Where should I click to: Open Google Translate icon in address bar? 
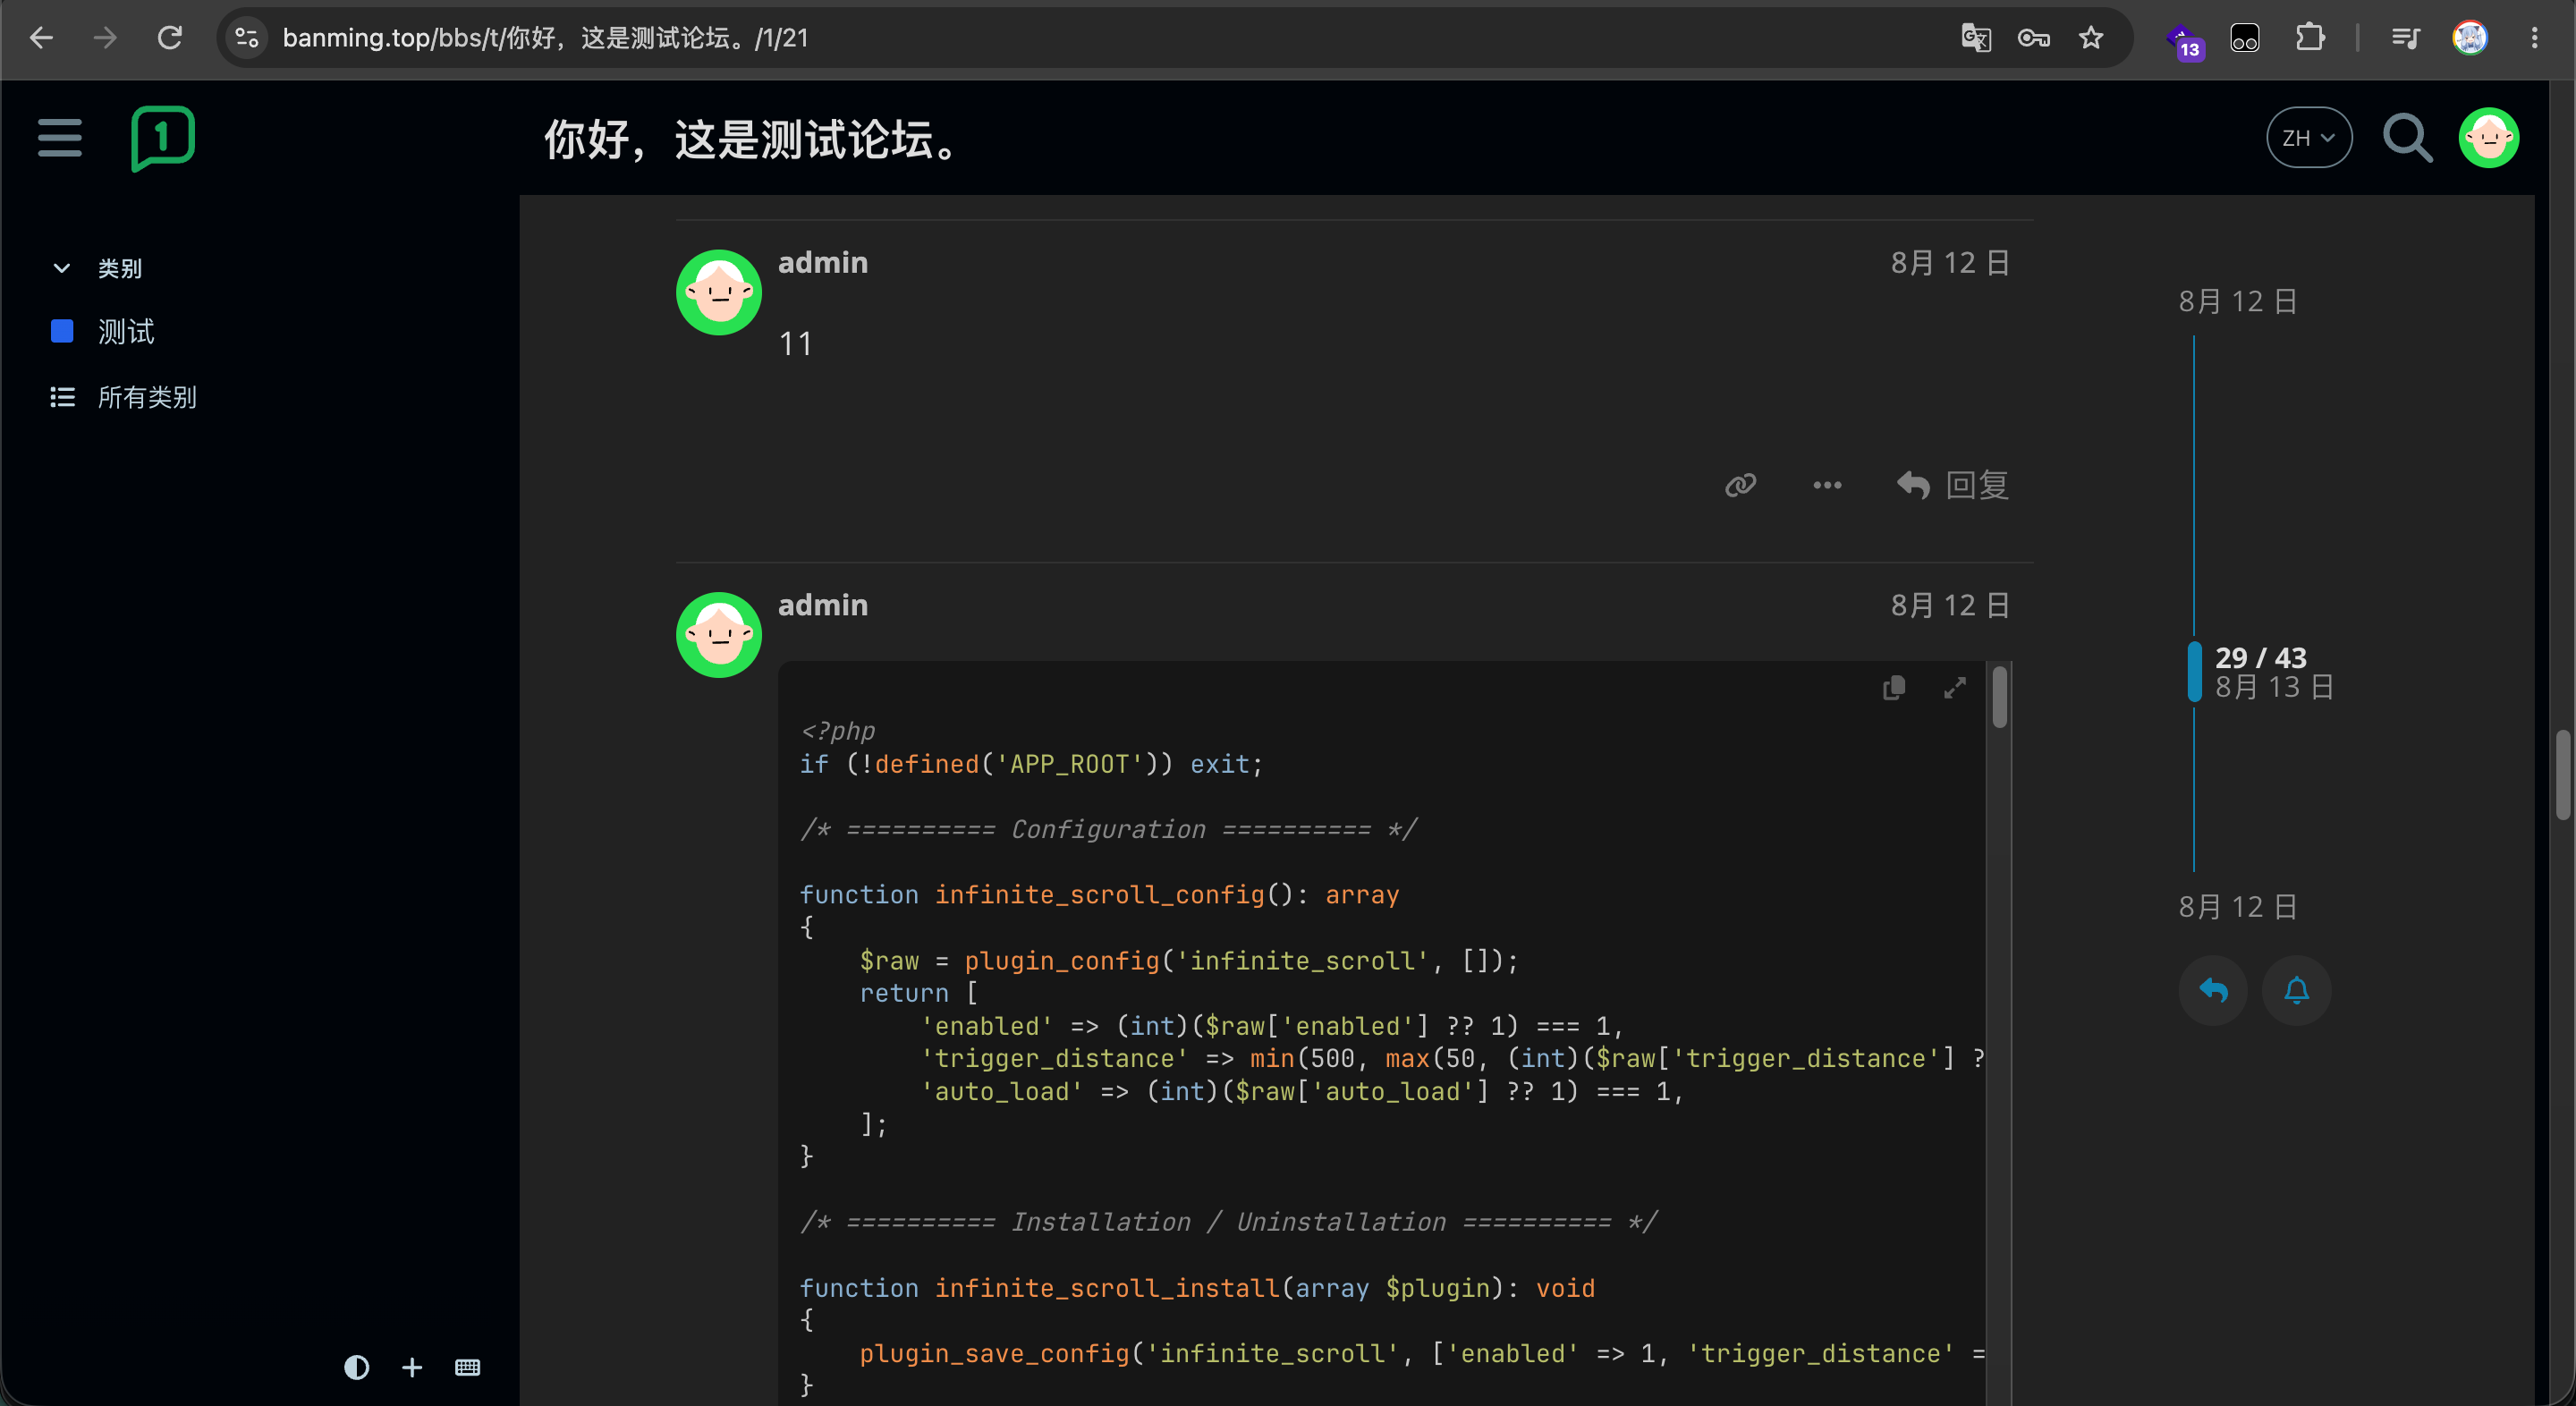click(1975, 38)
